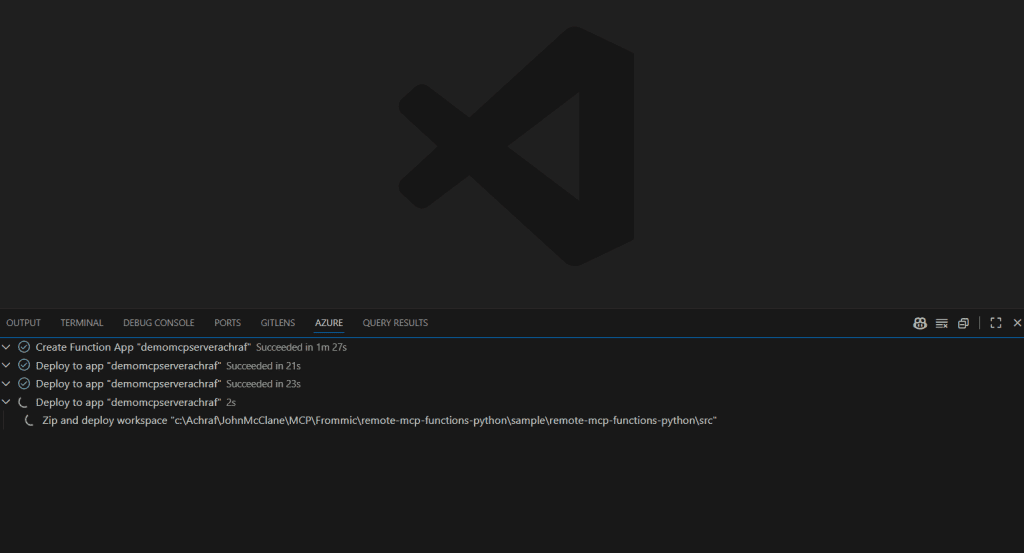Click spinner next to Zip and deploy workspace

coord(31,421)
